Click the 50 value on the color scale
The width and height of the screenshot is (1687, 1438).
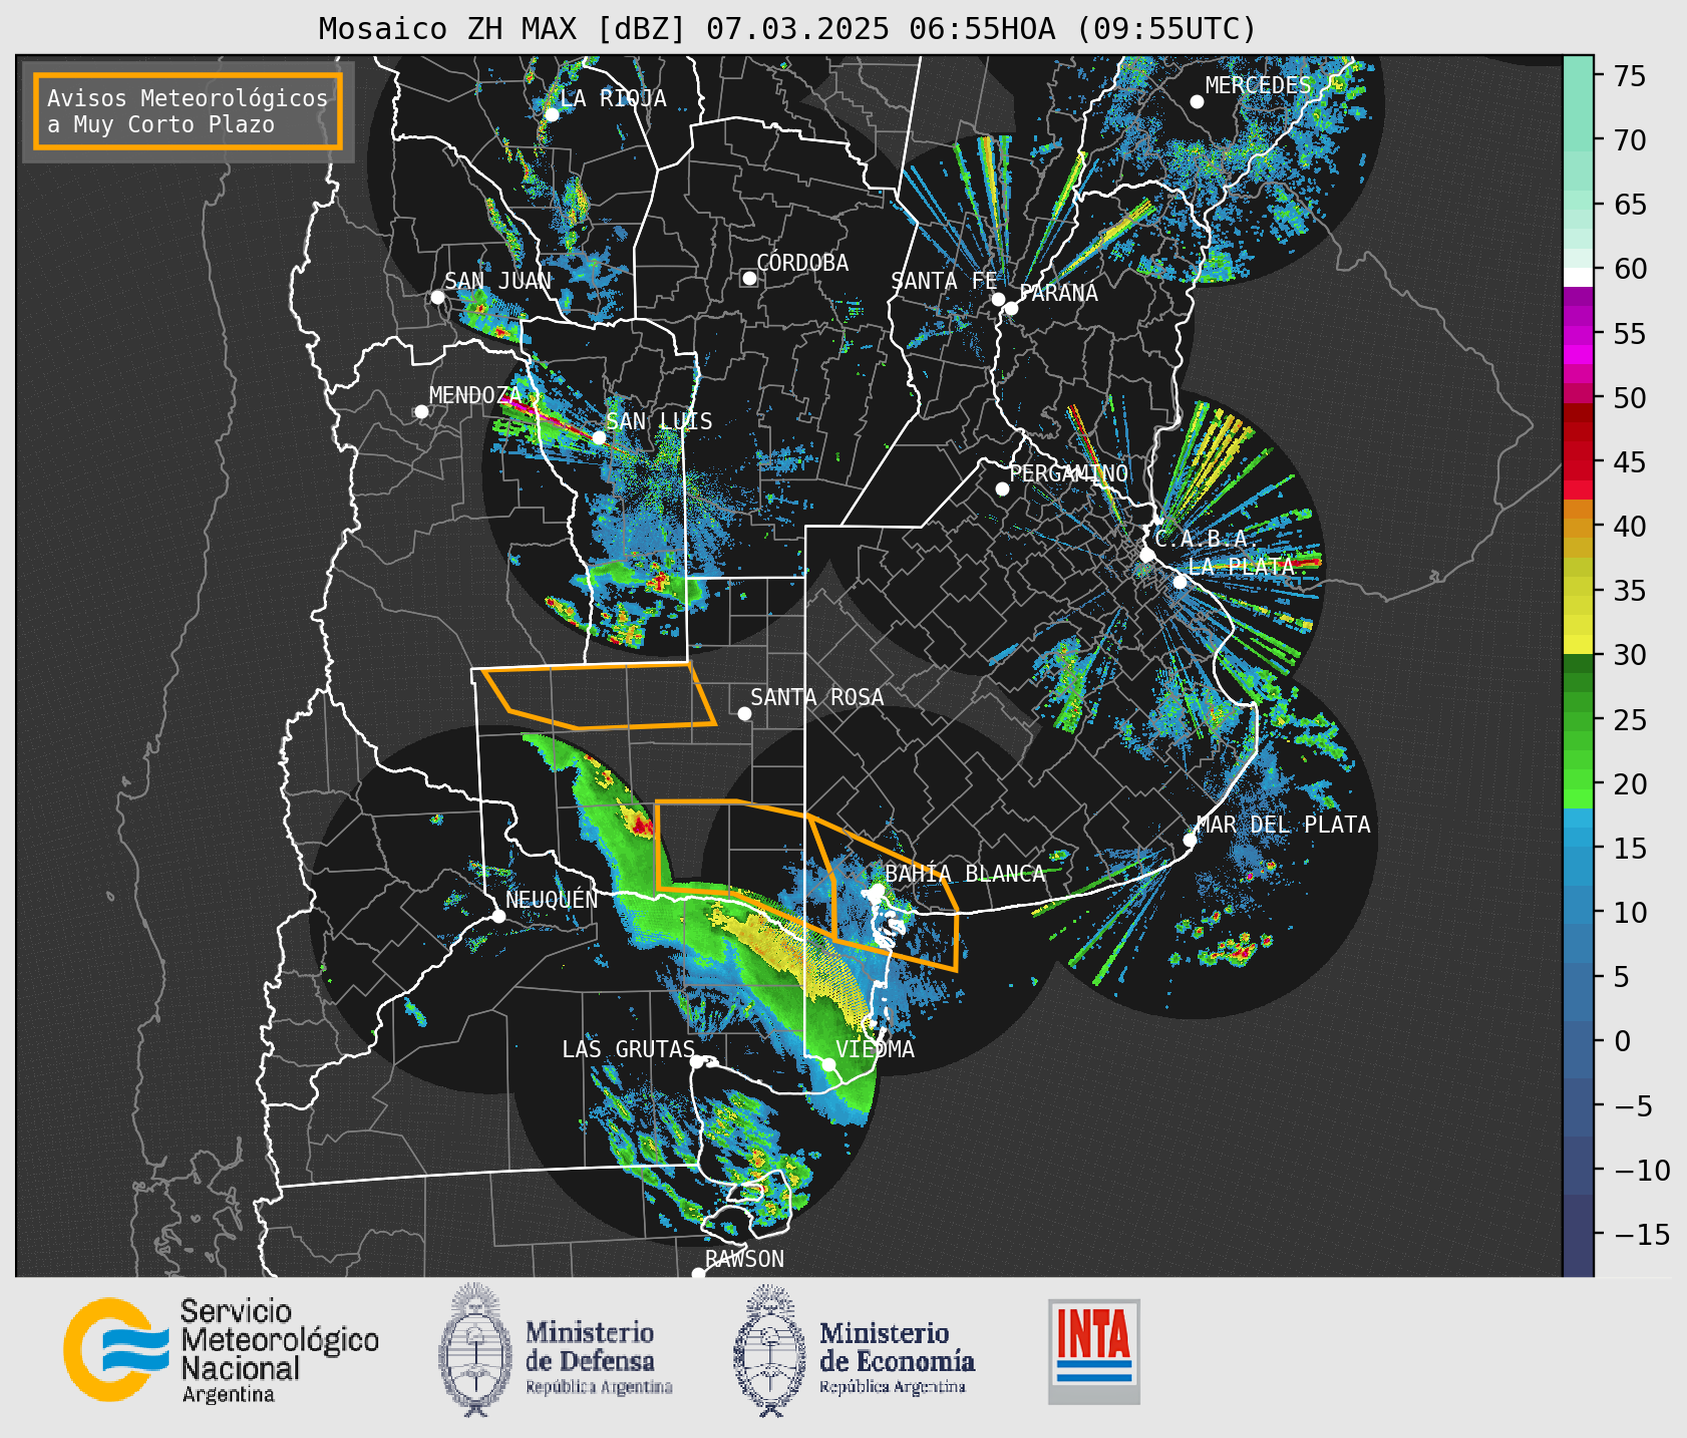tap(1629, 398)
